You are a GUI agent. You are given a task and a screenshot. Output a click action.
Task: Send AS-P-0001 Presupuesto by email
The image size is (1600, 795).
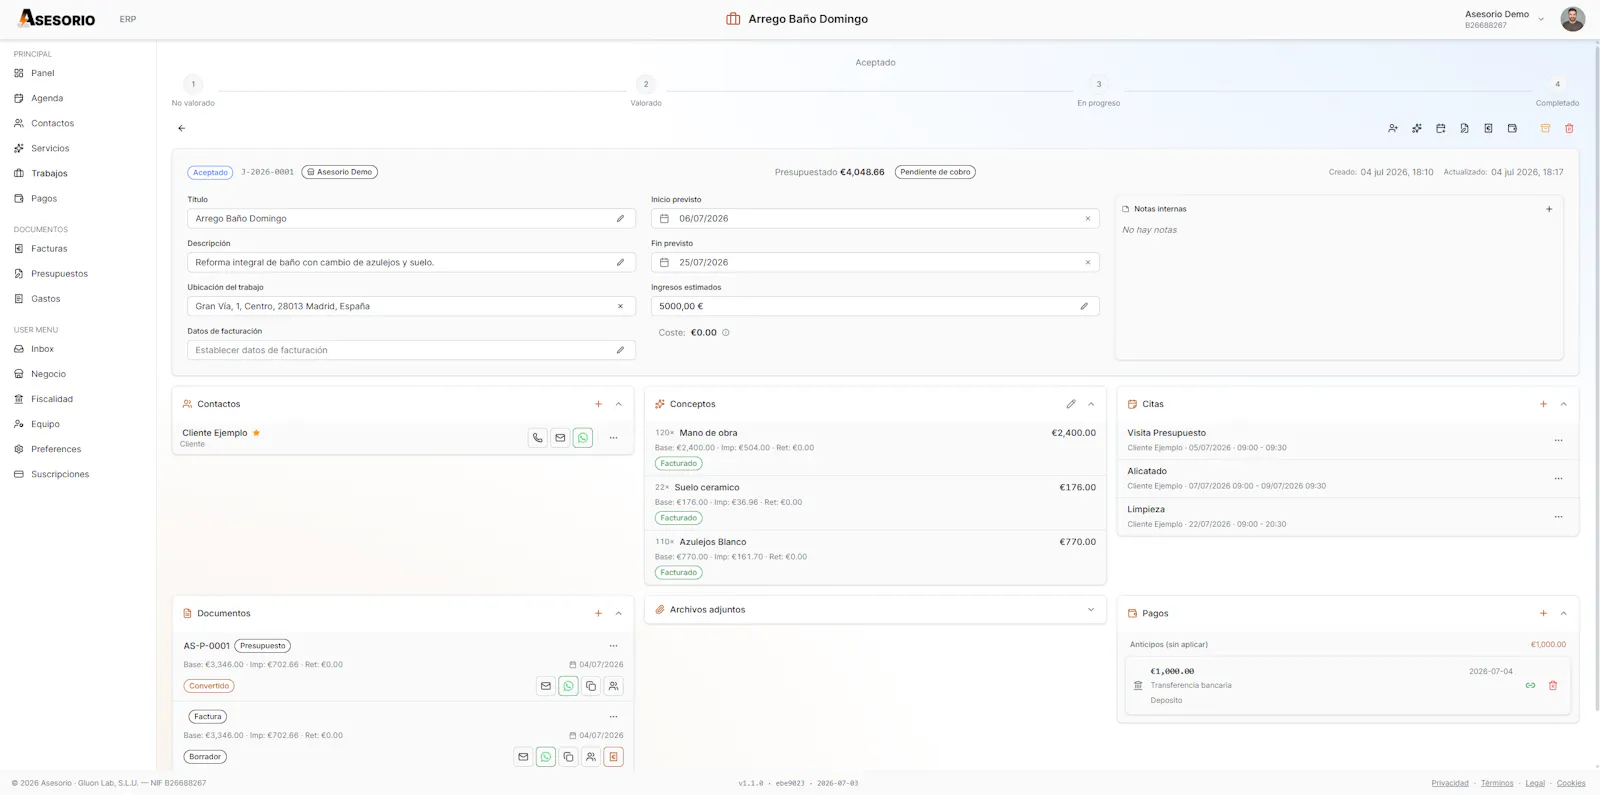coord(546,686)
